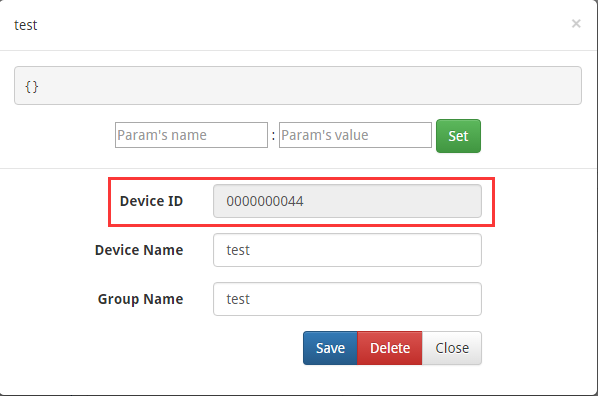598x396 pixels.
Task: Save the device settings
Action: (330, 348)
